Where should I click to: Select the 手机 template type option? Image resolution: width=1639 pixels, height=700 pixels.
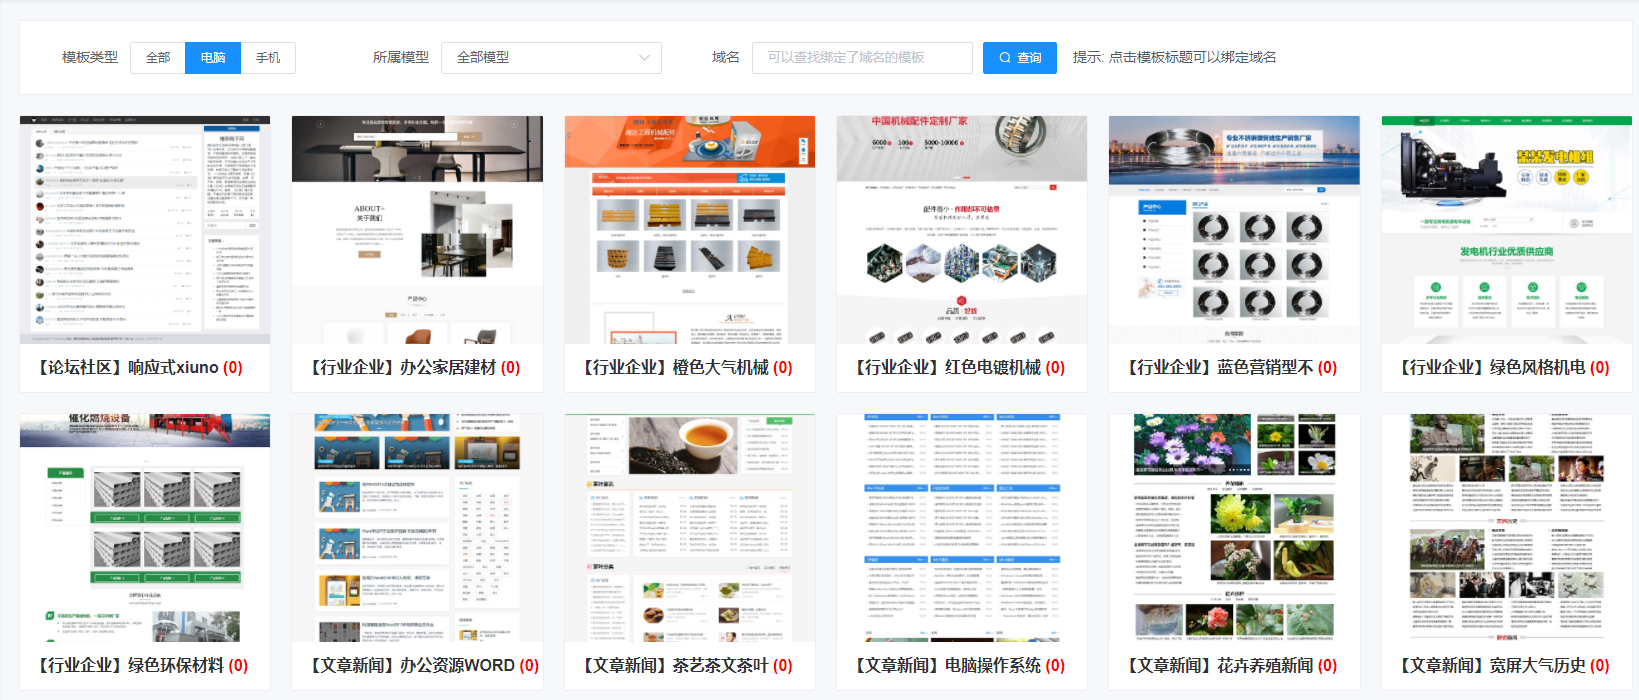[x=268, y=58]
